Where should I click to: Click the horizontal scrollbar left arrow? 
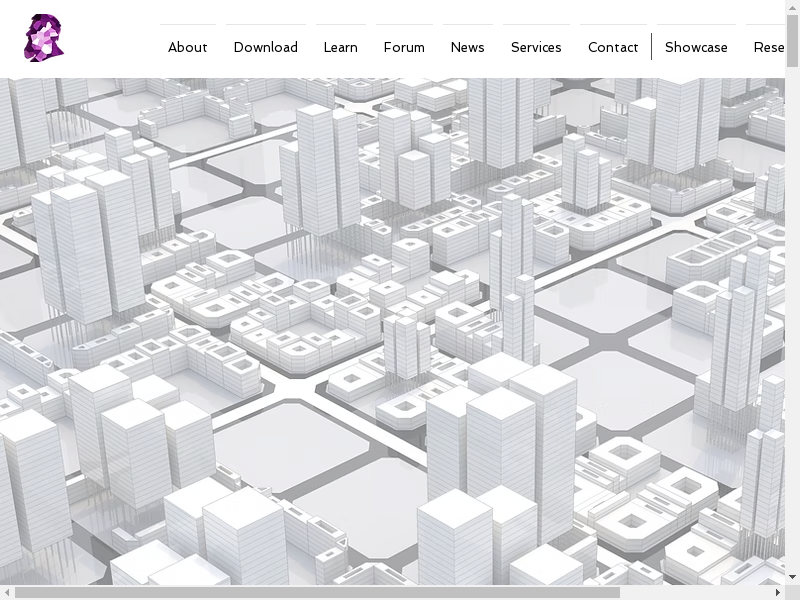[x=7, y=592]
